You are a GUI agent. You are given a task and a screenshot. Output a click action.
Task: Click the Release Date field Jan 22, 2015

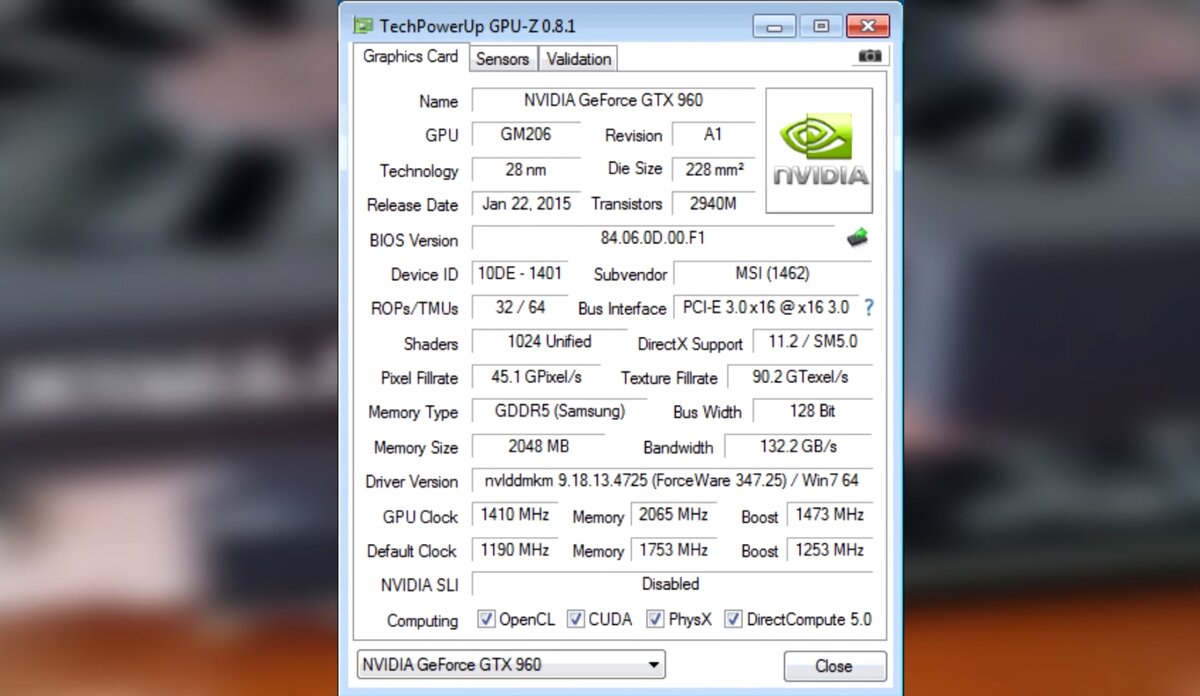tap(526, 204)
